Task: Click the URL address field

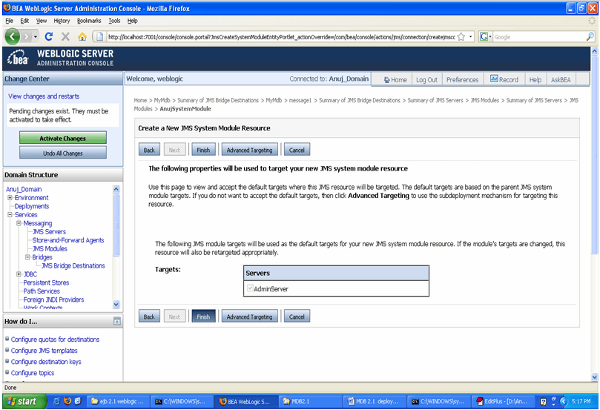Action: pyautogui.click(x=281, y=37)
